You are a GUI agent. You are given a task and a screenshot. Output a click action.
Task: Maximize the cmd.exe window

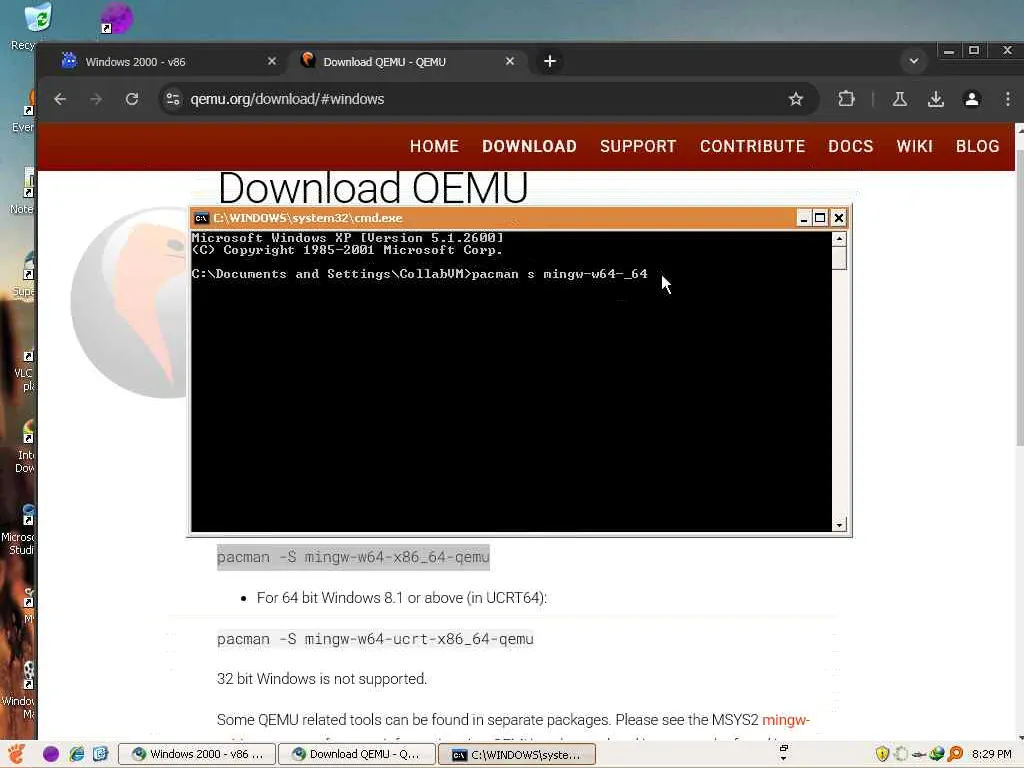pos(820,218)
